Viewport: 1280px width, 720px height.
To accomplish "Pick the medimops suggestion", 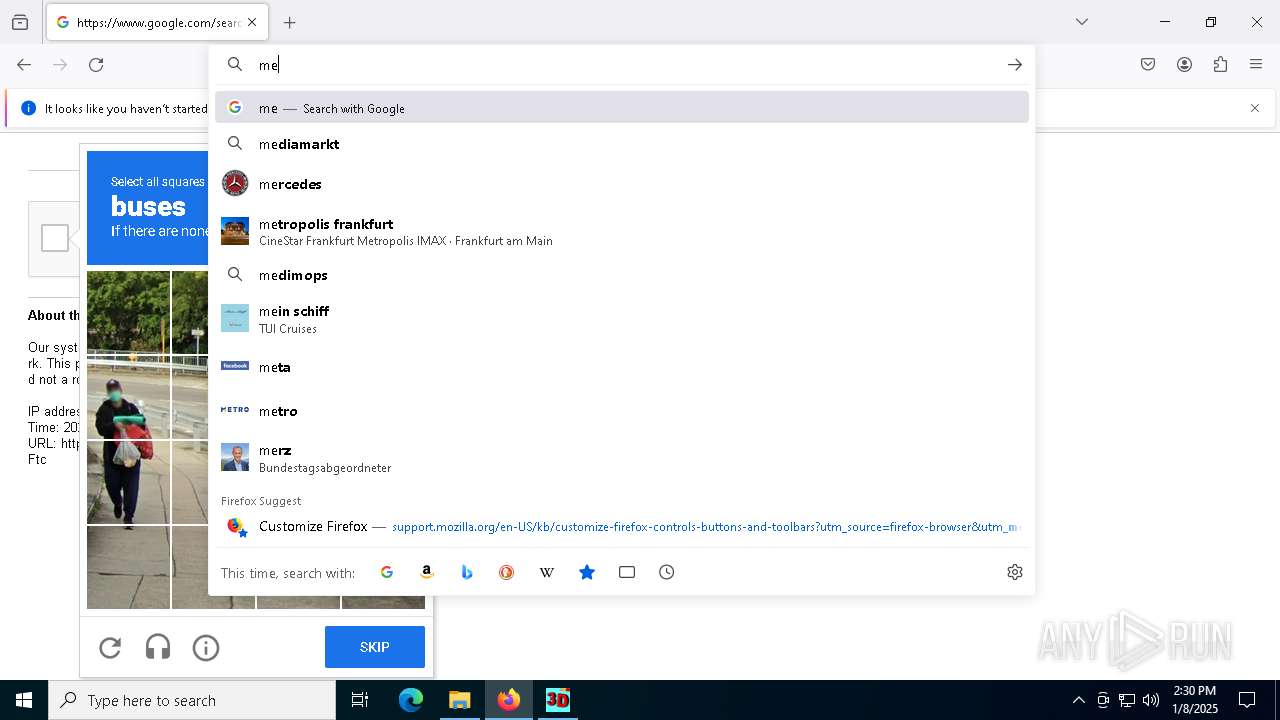I will (622, 275).
